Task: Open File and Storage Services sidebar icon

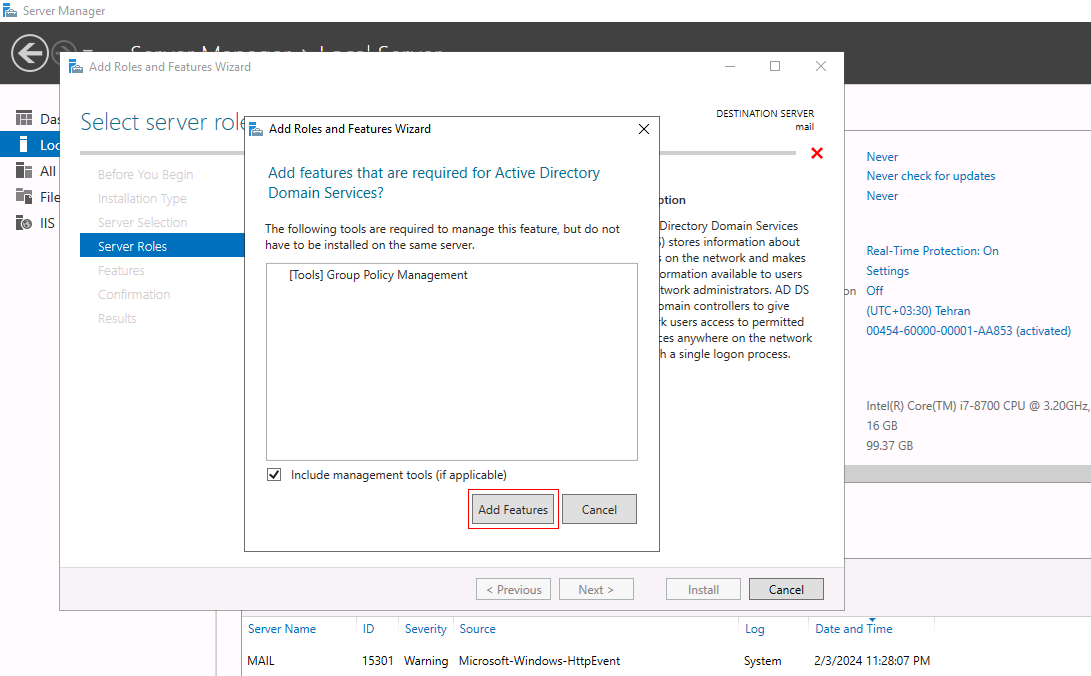Action: pyautogui.click(x=24, y=197)
